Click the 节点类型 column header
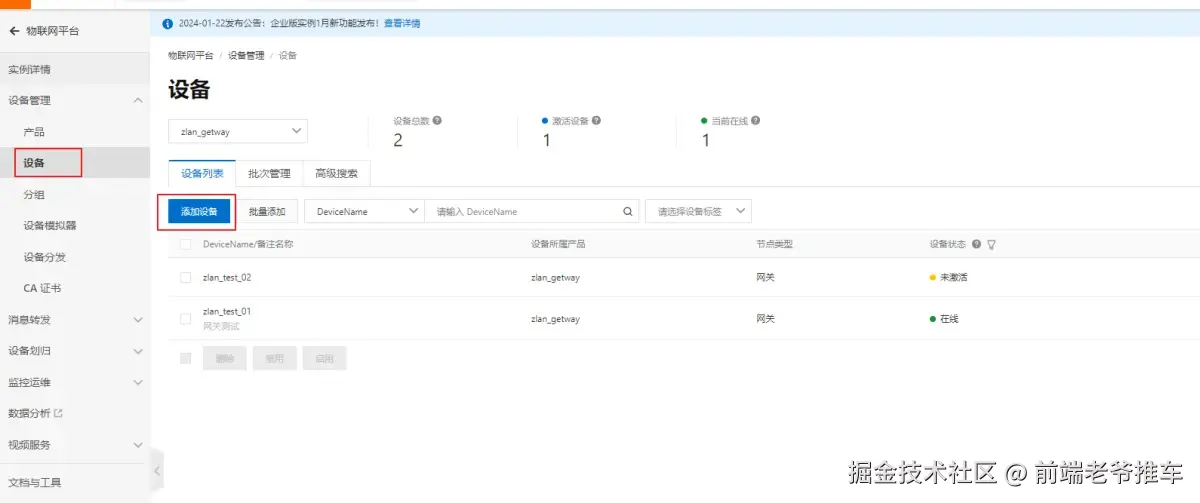 tap(774, 244)
